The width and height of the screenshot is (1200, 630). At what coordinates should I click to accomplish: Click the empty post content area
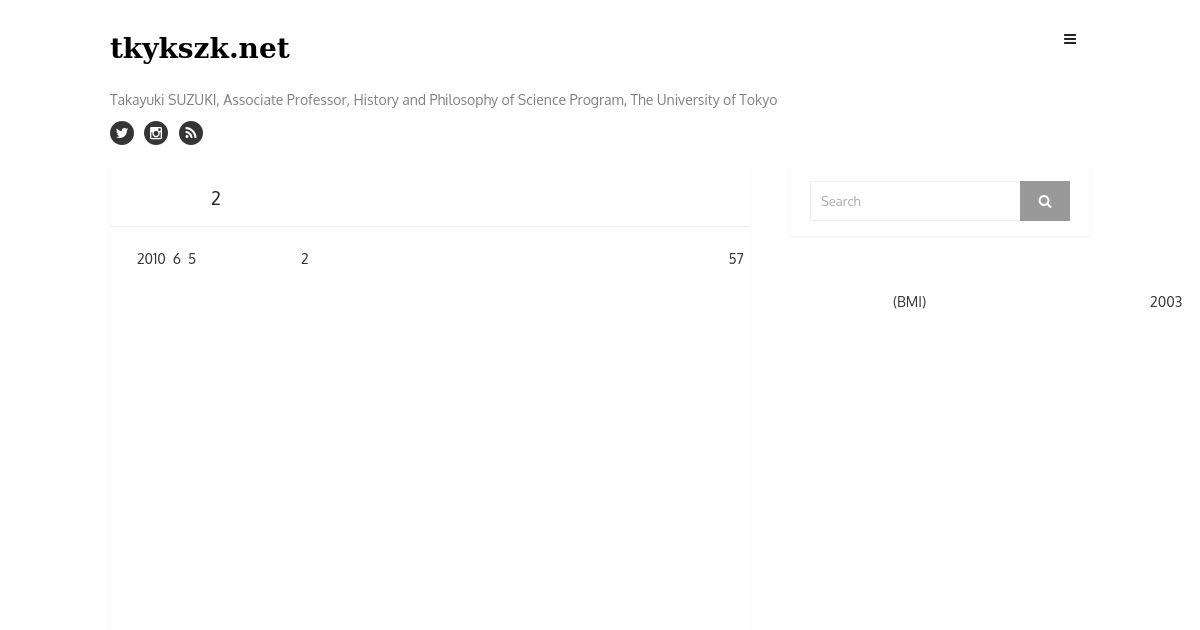(x=430, y=450)
